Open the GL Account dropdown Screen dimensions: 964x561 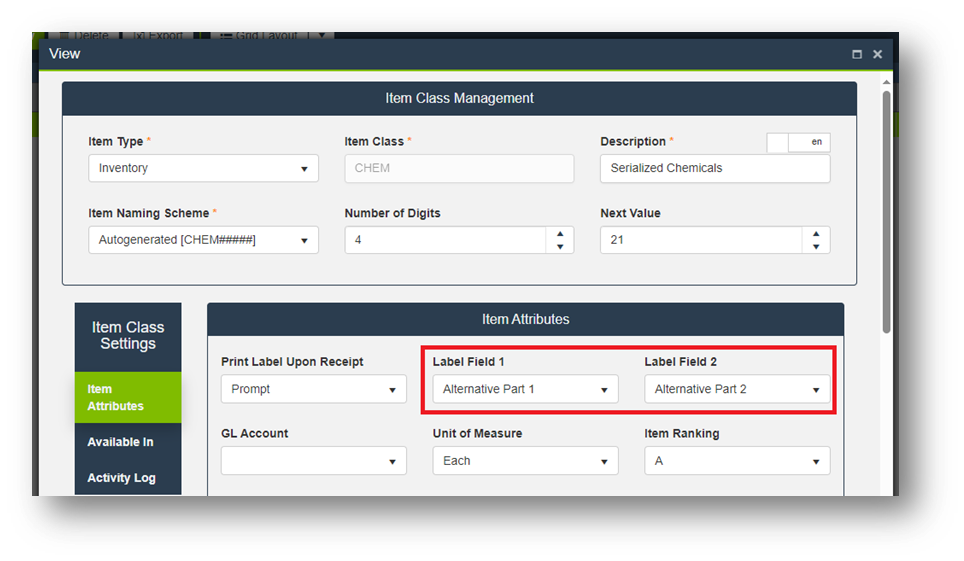pos(313,461)
